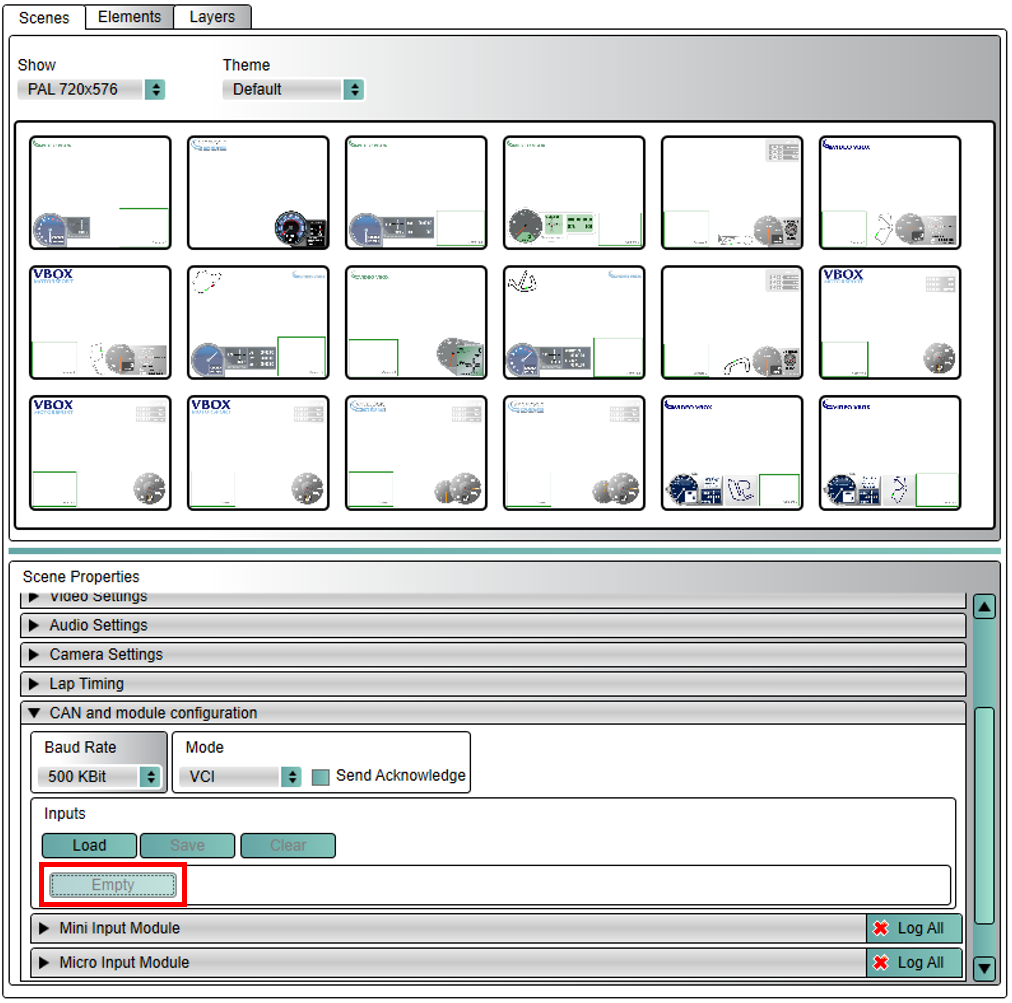
Task: Enable the Send Acknowledge checkbox
Action: coord(320,776)
